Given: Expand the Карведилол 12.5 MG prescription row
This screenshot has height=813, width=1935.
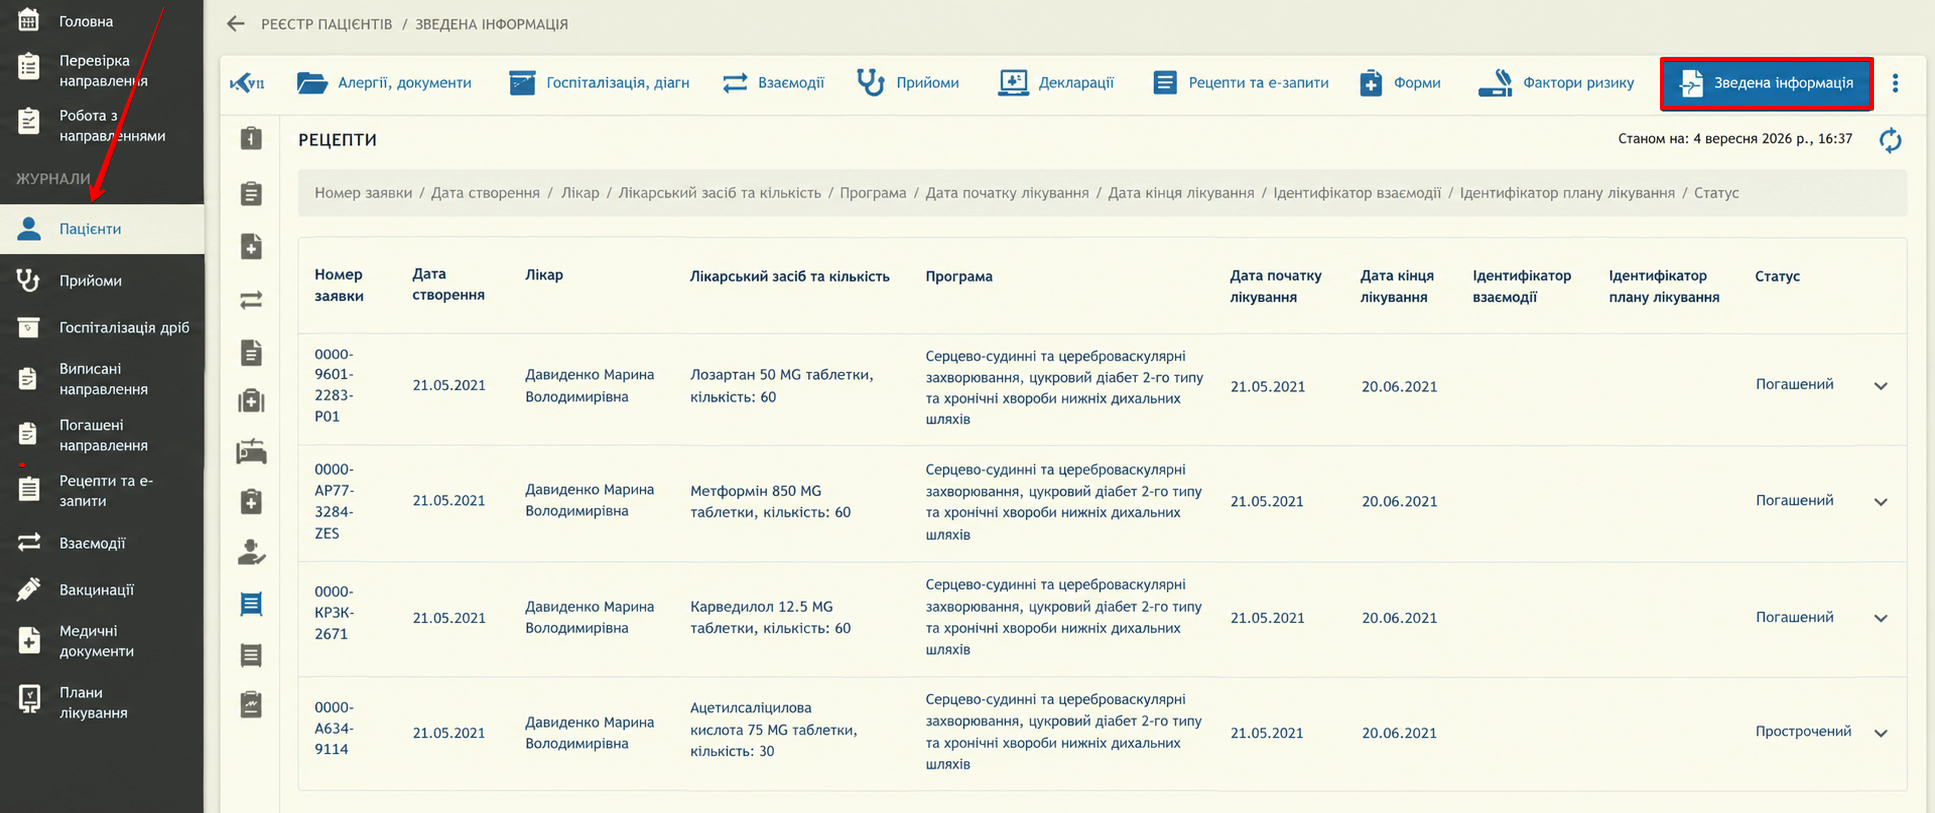Looking at the screenshot, I should pos(1880,618).
